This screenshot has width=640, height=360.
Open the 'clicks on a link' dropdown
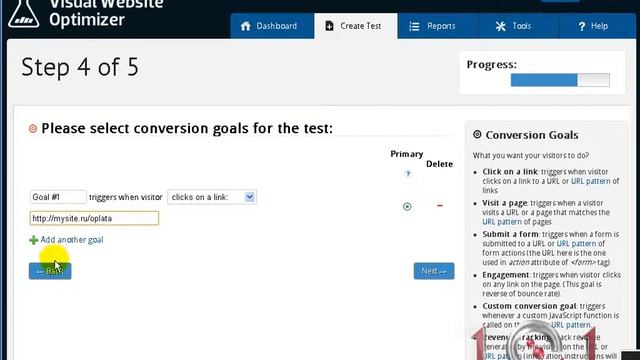(212, 197)
